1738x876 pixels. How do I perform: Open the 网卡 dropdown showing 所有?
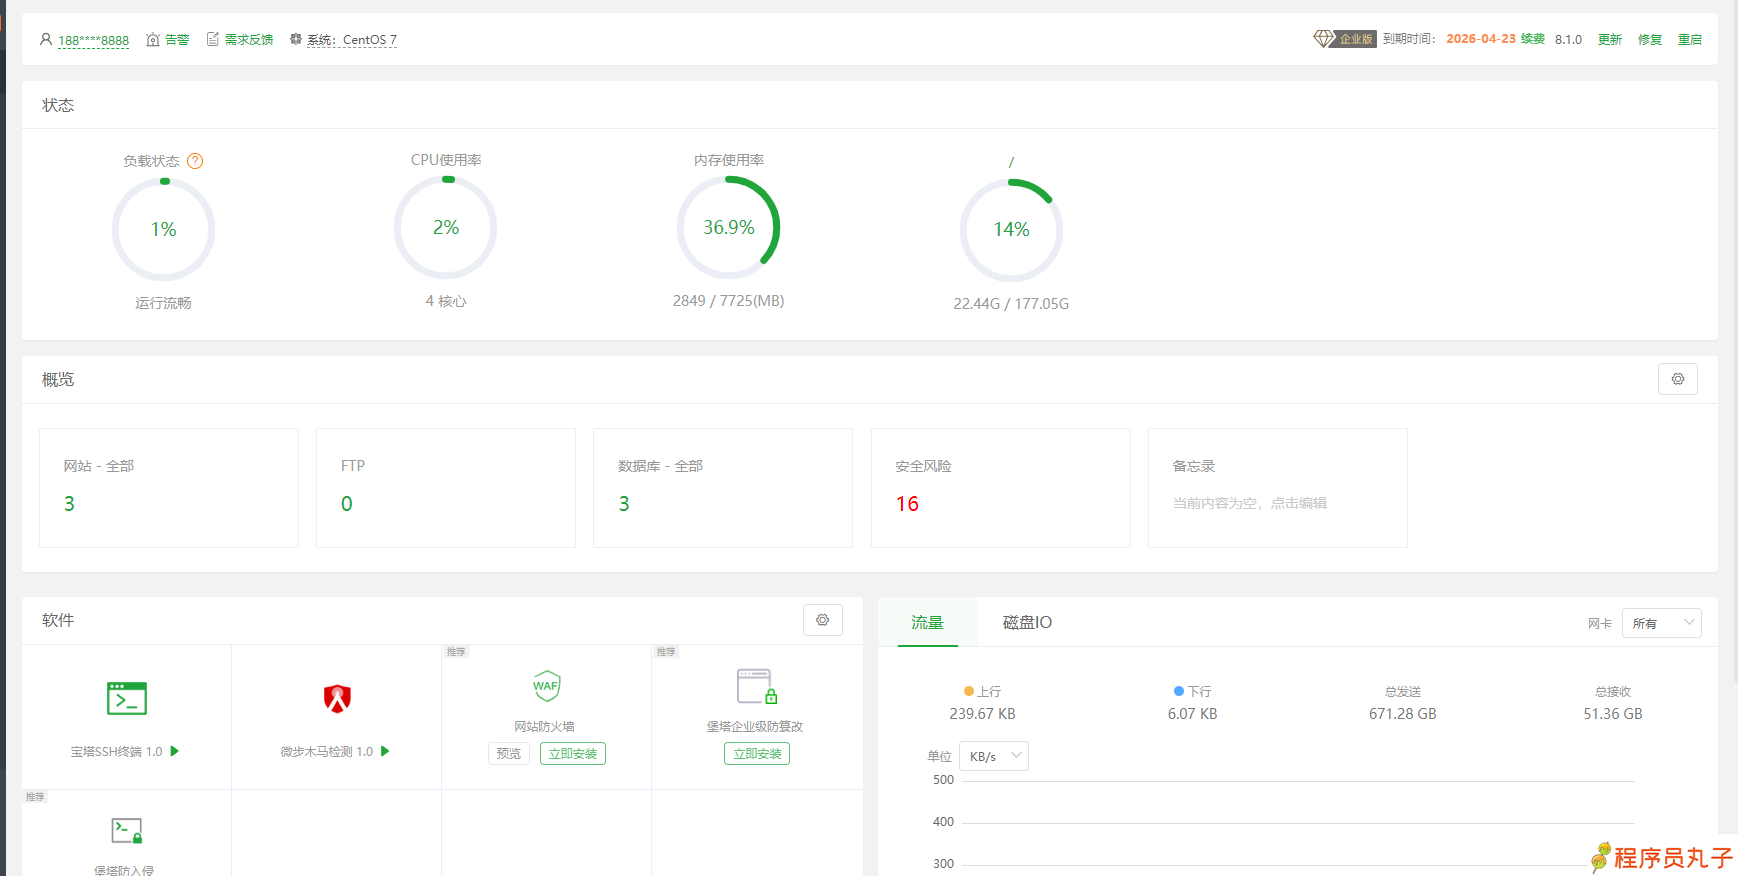pos(1662,623)
